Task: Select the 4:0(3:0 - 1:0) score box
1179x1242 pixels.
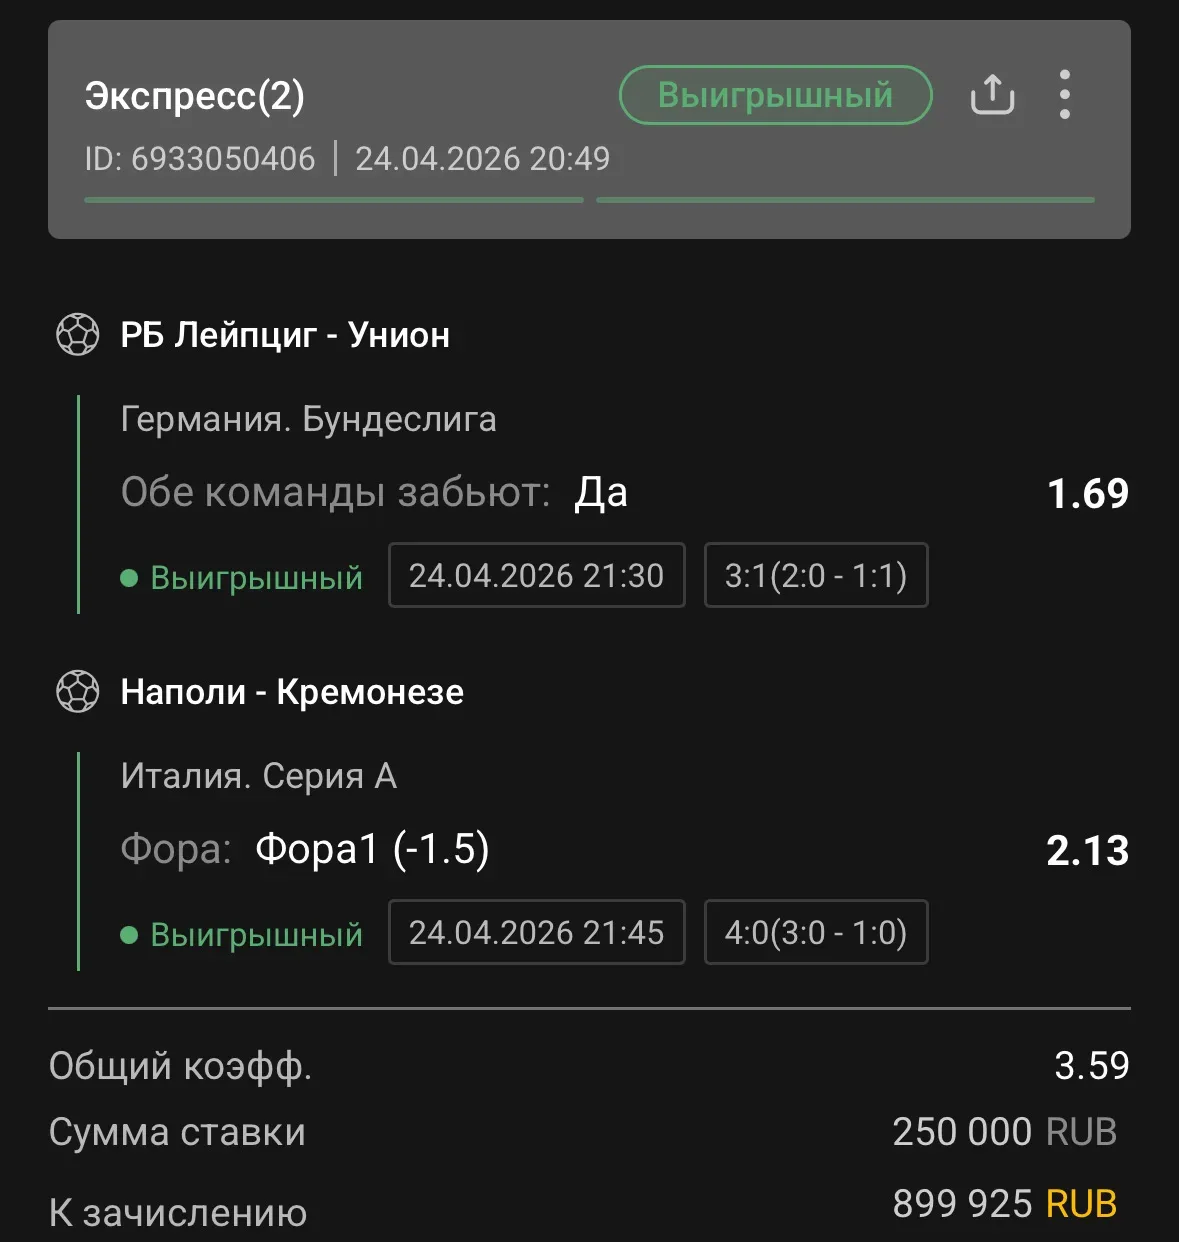Action: pos(816,932)
